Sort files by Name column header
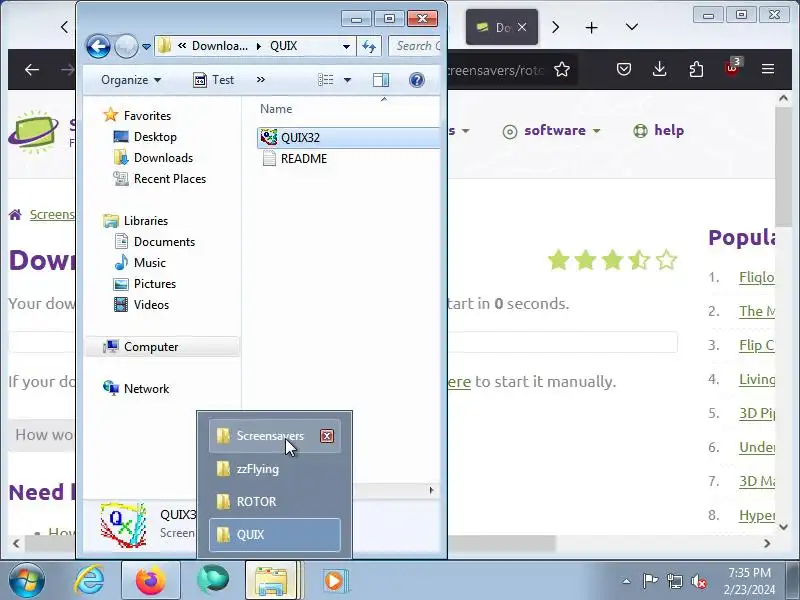 [x=276, y=109]
